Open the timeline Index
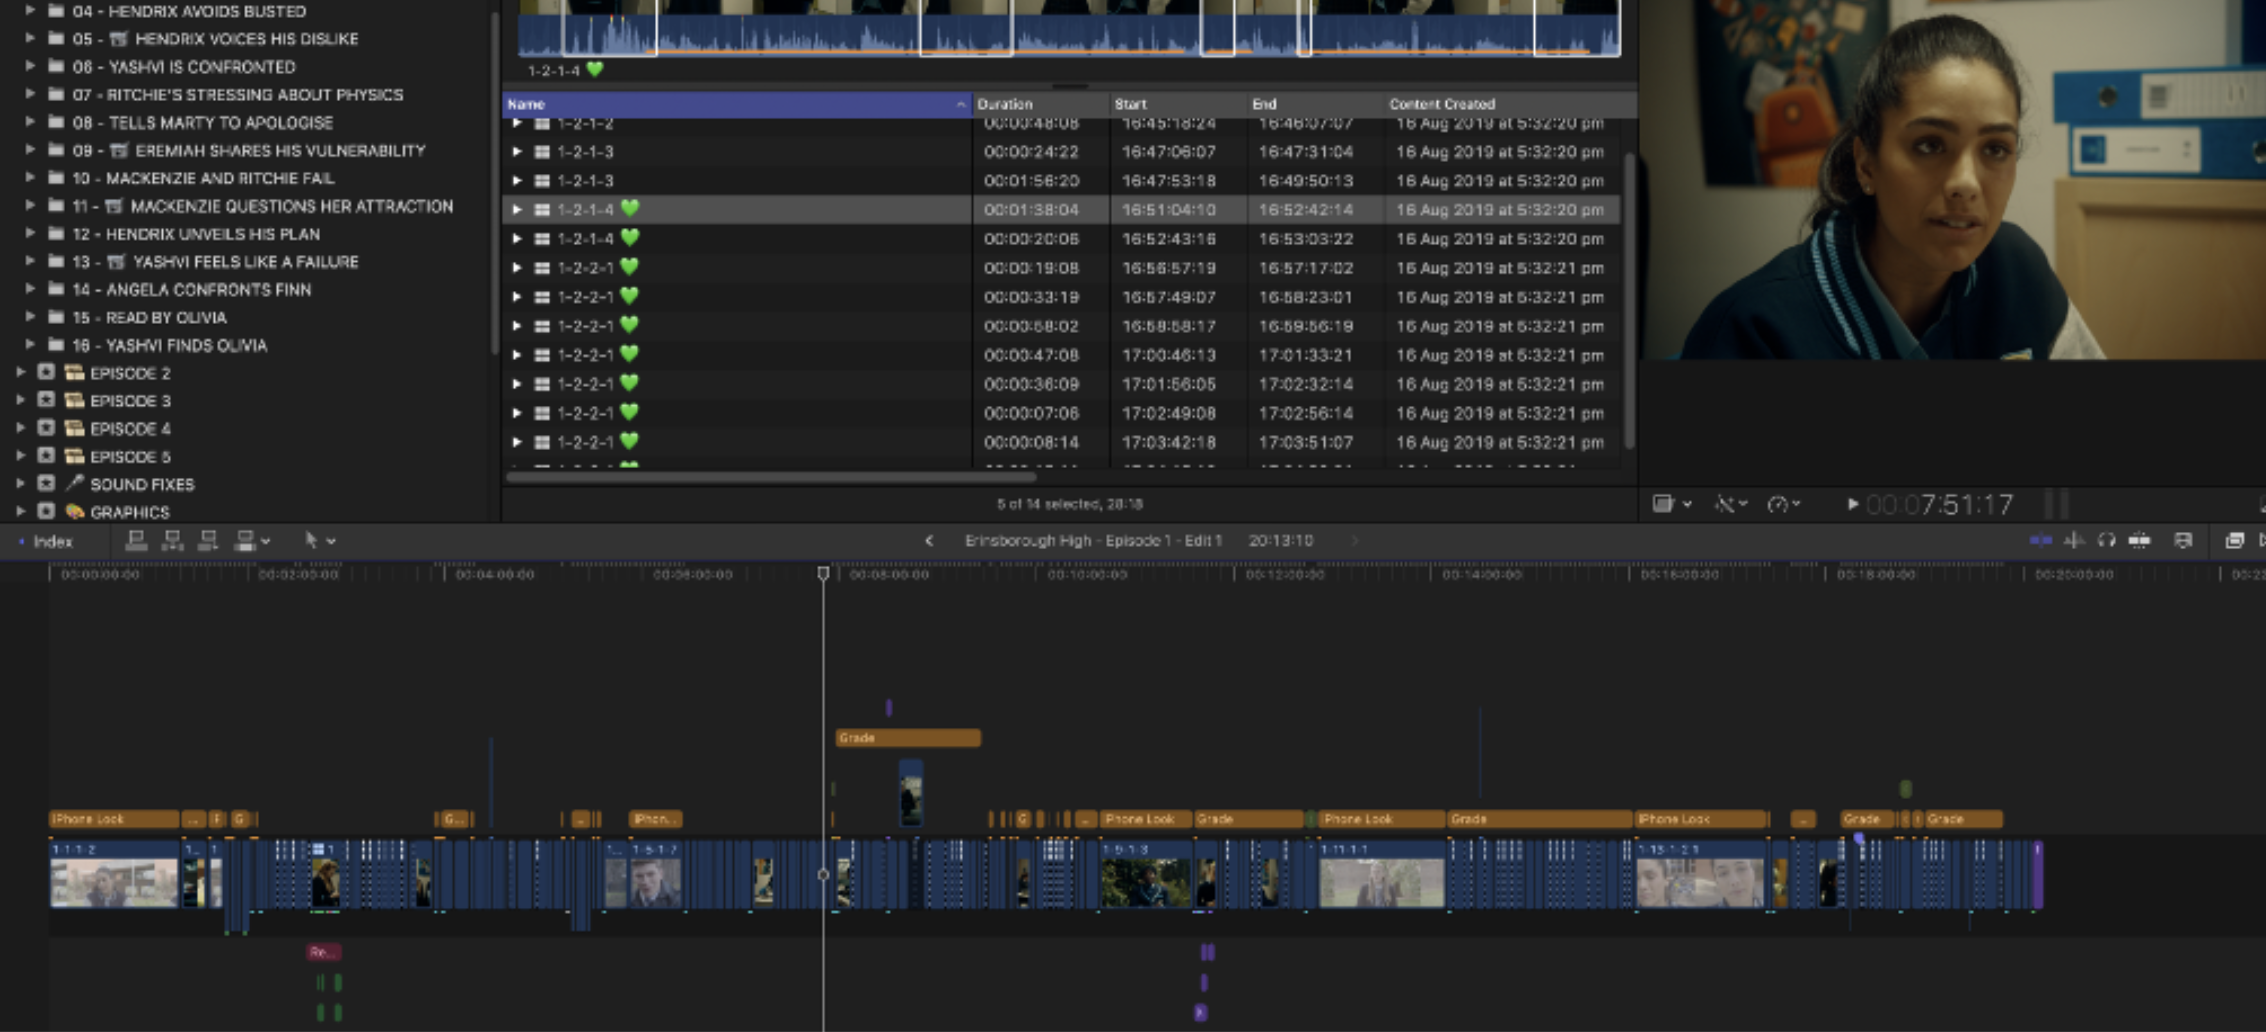 pyautogui.click(x=52, y=541)
